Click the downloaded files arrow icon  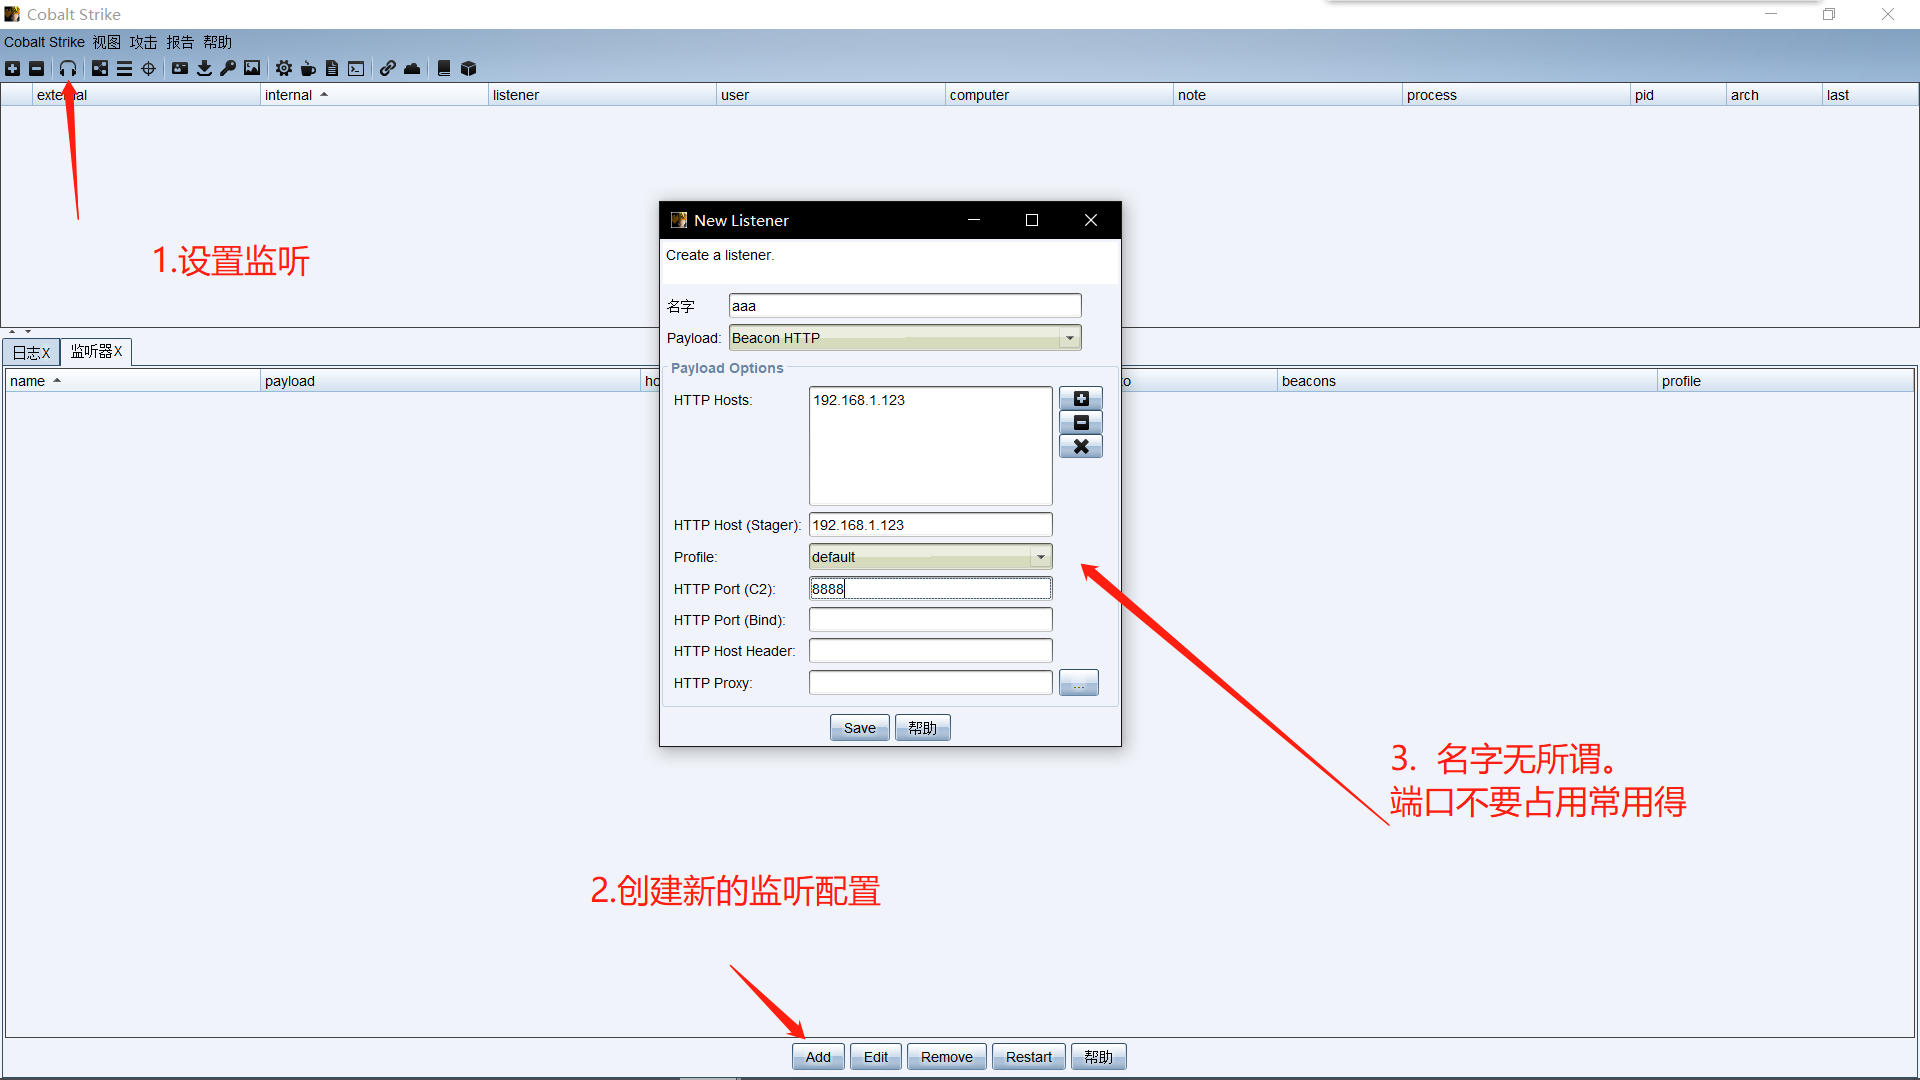[204, 68]
